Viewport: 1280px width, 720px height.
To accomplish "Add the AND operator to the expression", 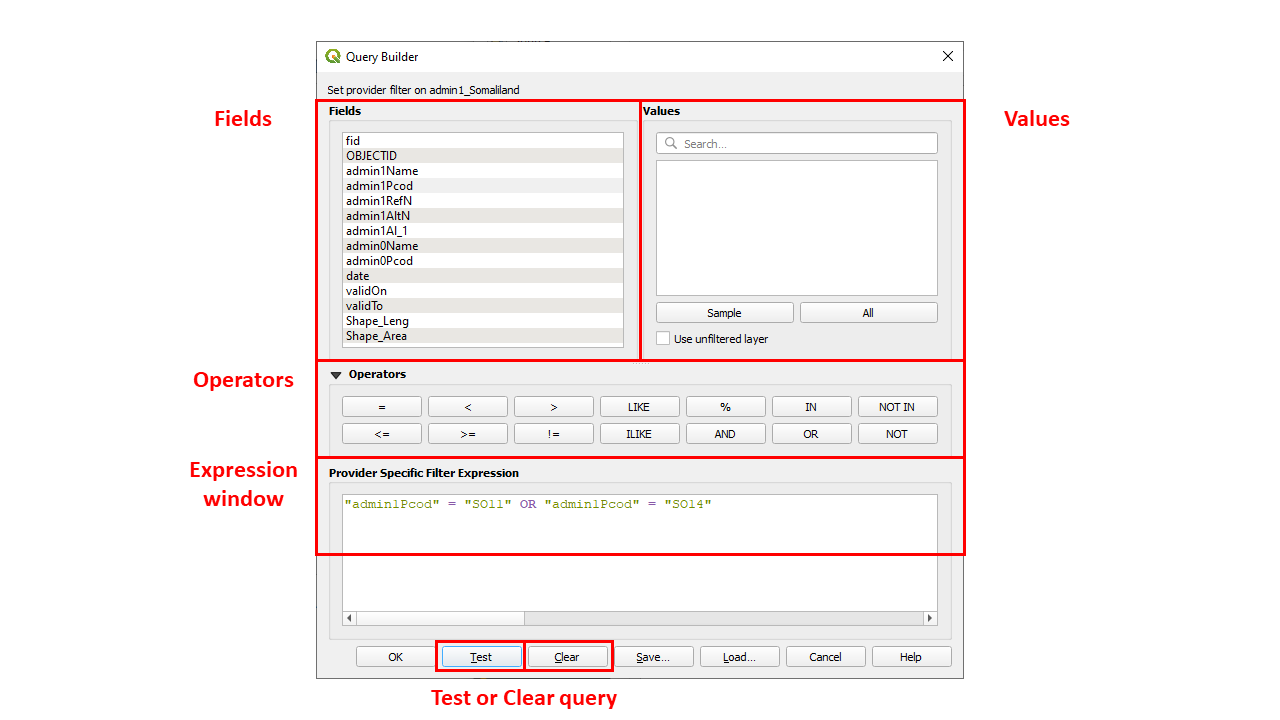I will [725, 434].
